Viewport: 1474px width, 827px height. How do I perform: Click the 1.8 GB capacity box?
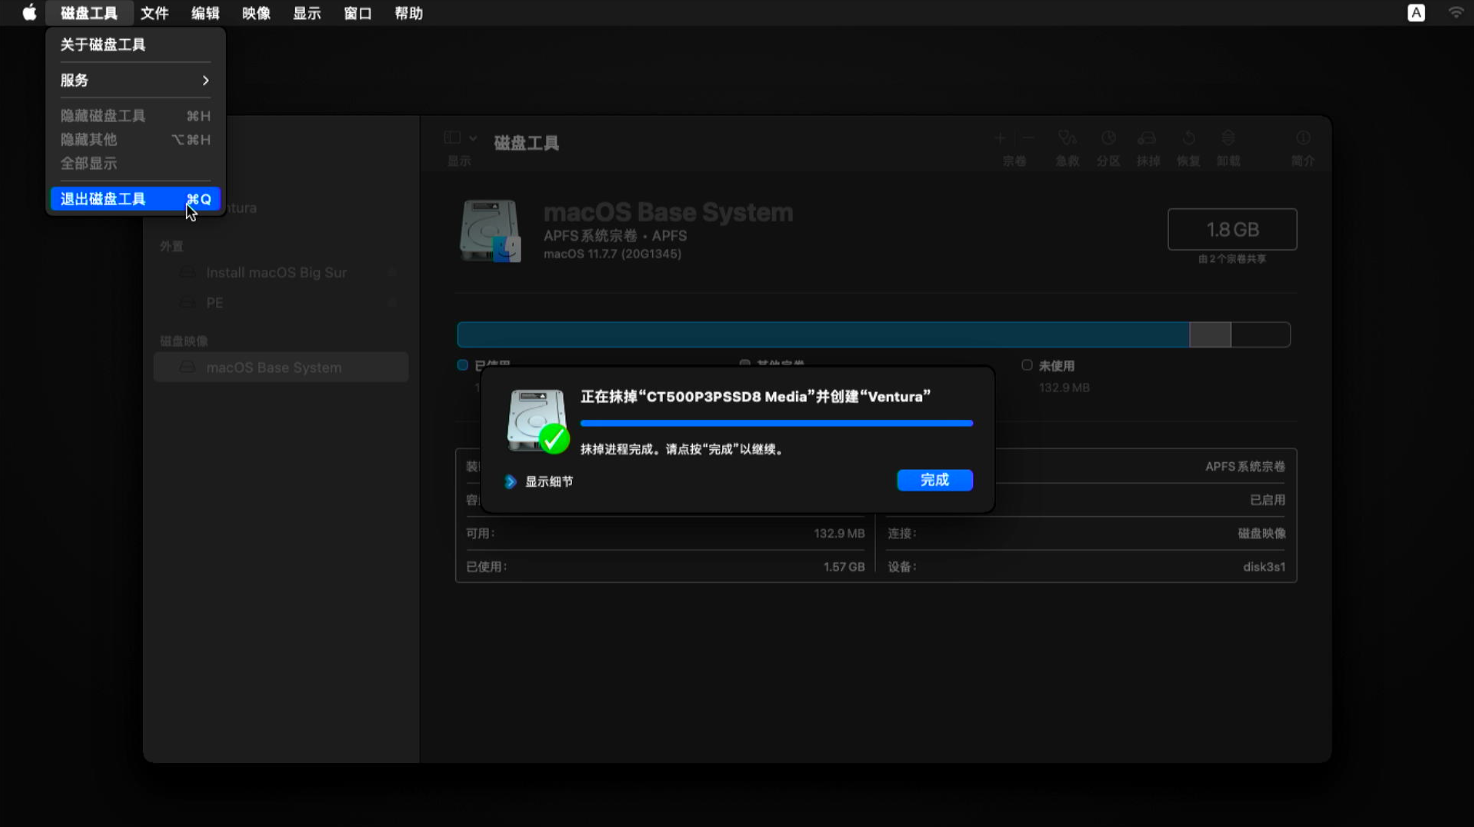coord(1232,229)
